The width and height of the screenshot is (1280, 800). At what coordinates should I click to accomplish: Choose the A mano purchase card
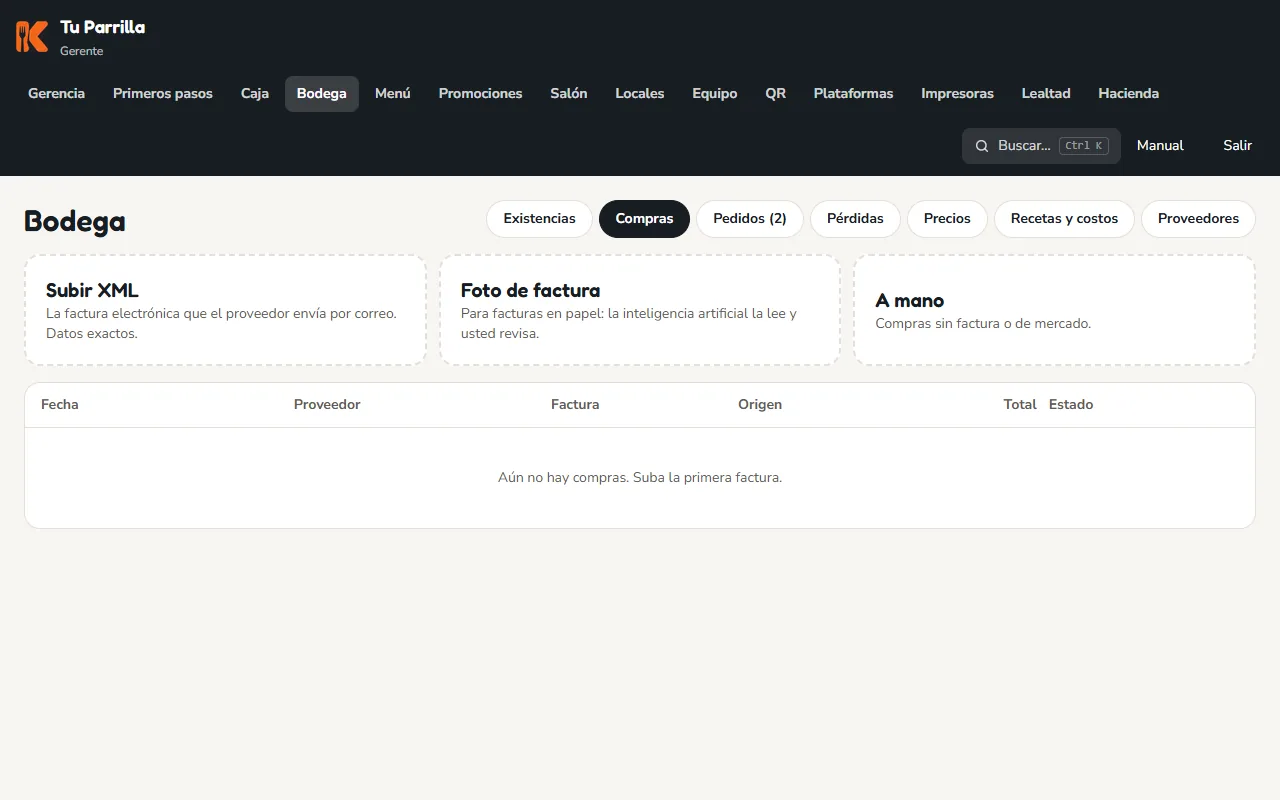click(x=1054, y=310)
